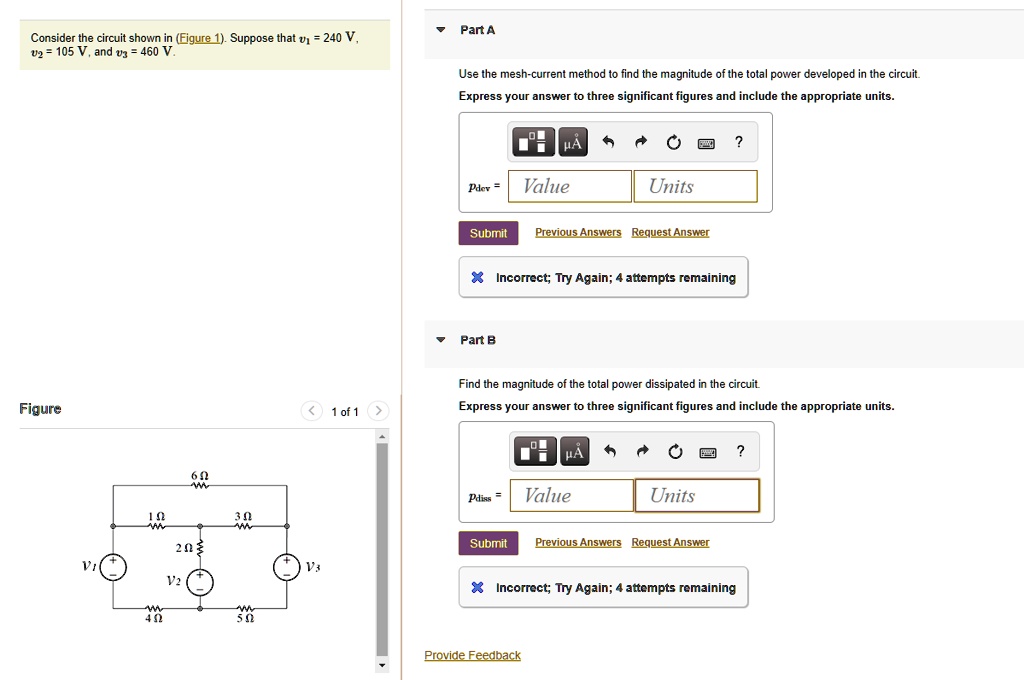View Previous Answers for Part B

(x=578, y=542)
